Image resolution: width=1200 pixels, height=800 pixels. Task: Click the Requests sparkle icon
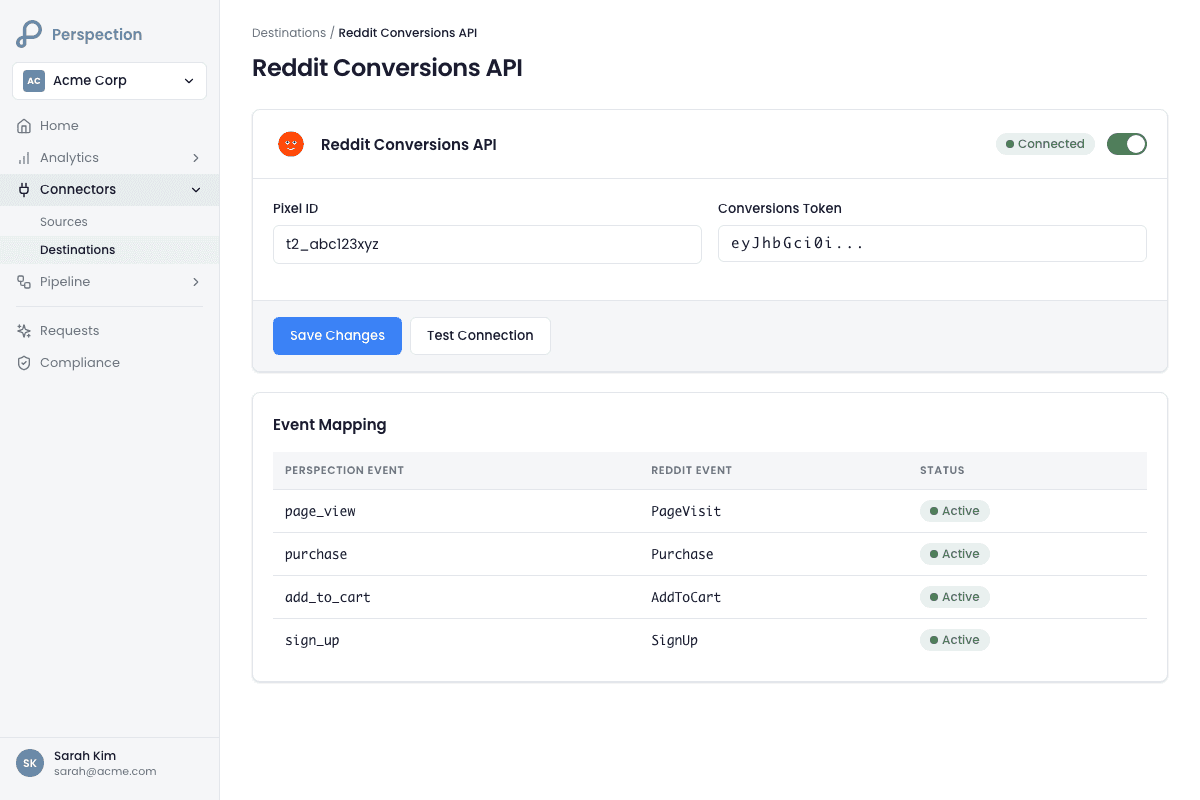pyautogui.click(x=24, y=331)
